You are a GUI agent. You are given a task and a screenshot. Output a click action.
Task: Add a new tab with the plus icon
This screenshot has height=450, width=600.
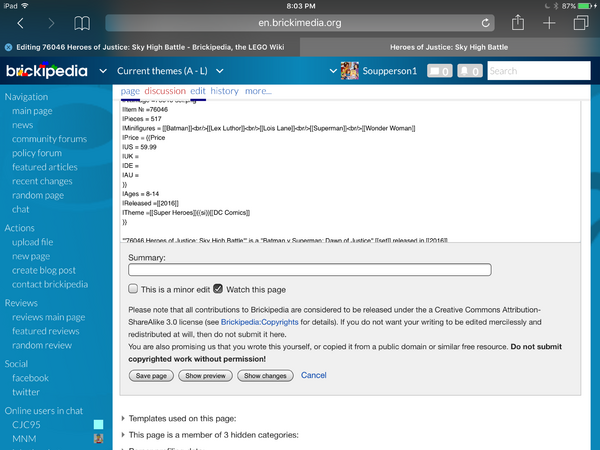(x=549, y=23)
